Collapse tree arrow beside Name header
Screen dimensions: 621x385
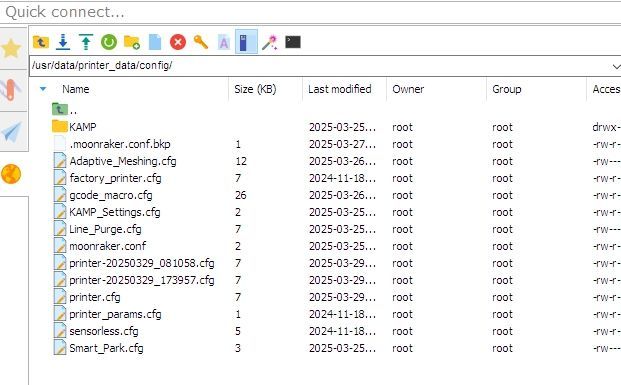coord(43,89)
